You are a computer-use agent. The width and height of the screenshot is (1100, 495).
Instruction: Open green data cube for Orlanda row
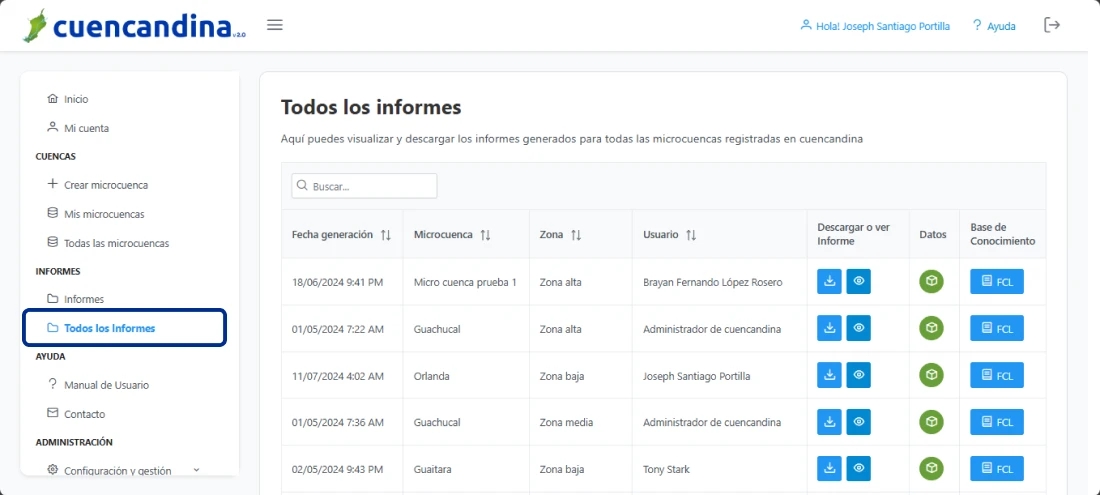click(x=932, y=375)
